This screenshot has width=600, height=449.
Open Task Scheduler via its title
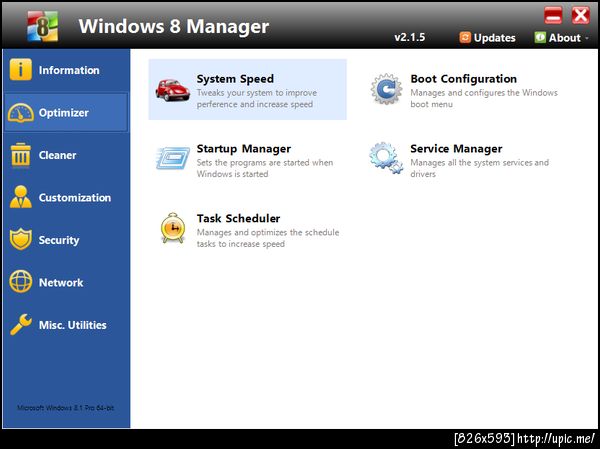238,218
